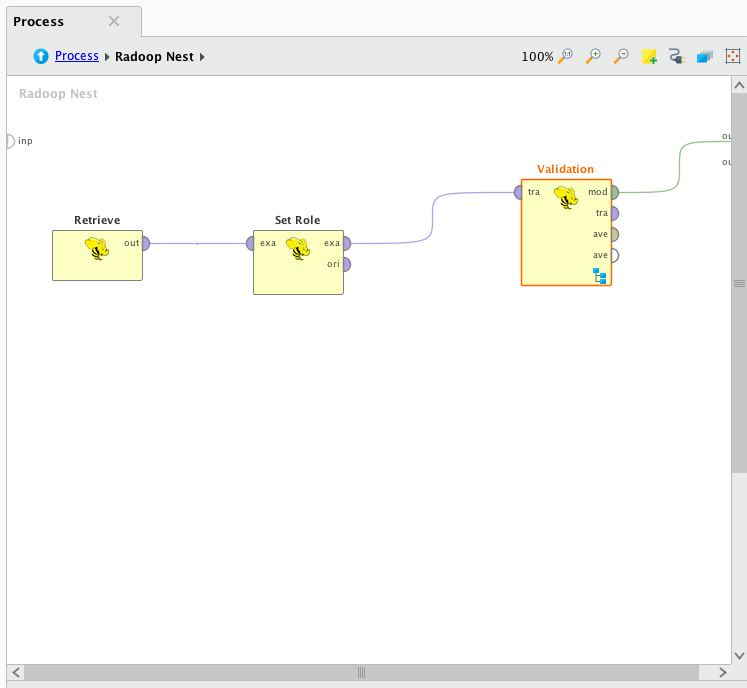This screenshot has width=747, height=688.
Task: Expand arrow after Radoop Nest breadcrumb
Action: (202, 57)
